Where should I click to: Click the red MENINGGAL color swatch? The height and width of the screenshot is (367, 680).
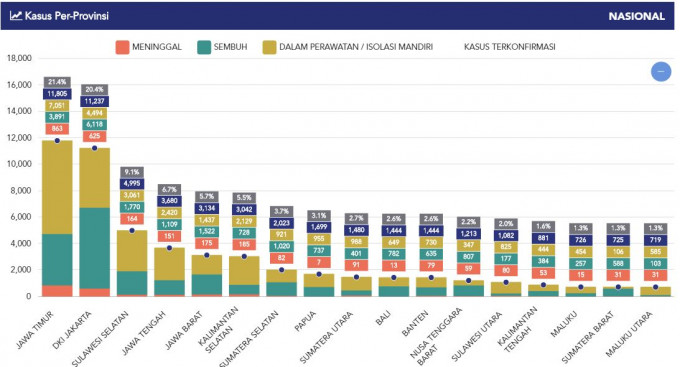click(122, 47)
